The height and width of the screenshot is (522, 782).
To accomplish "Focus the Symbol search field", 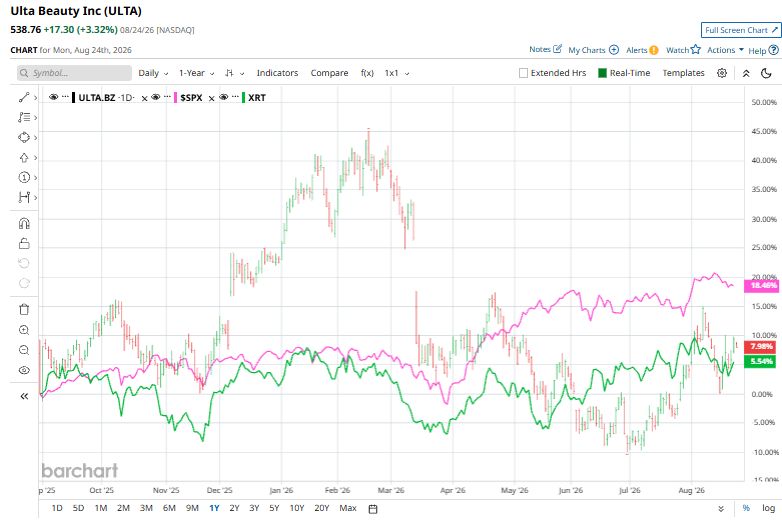I will click(x=74, y=73).
